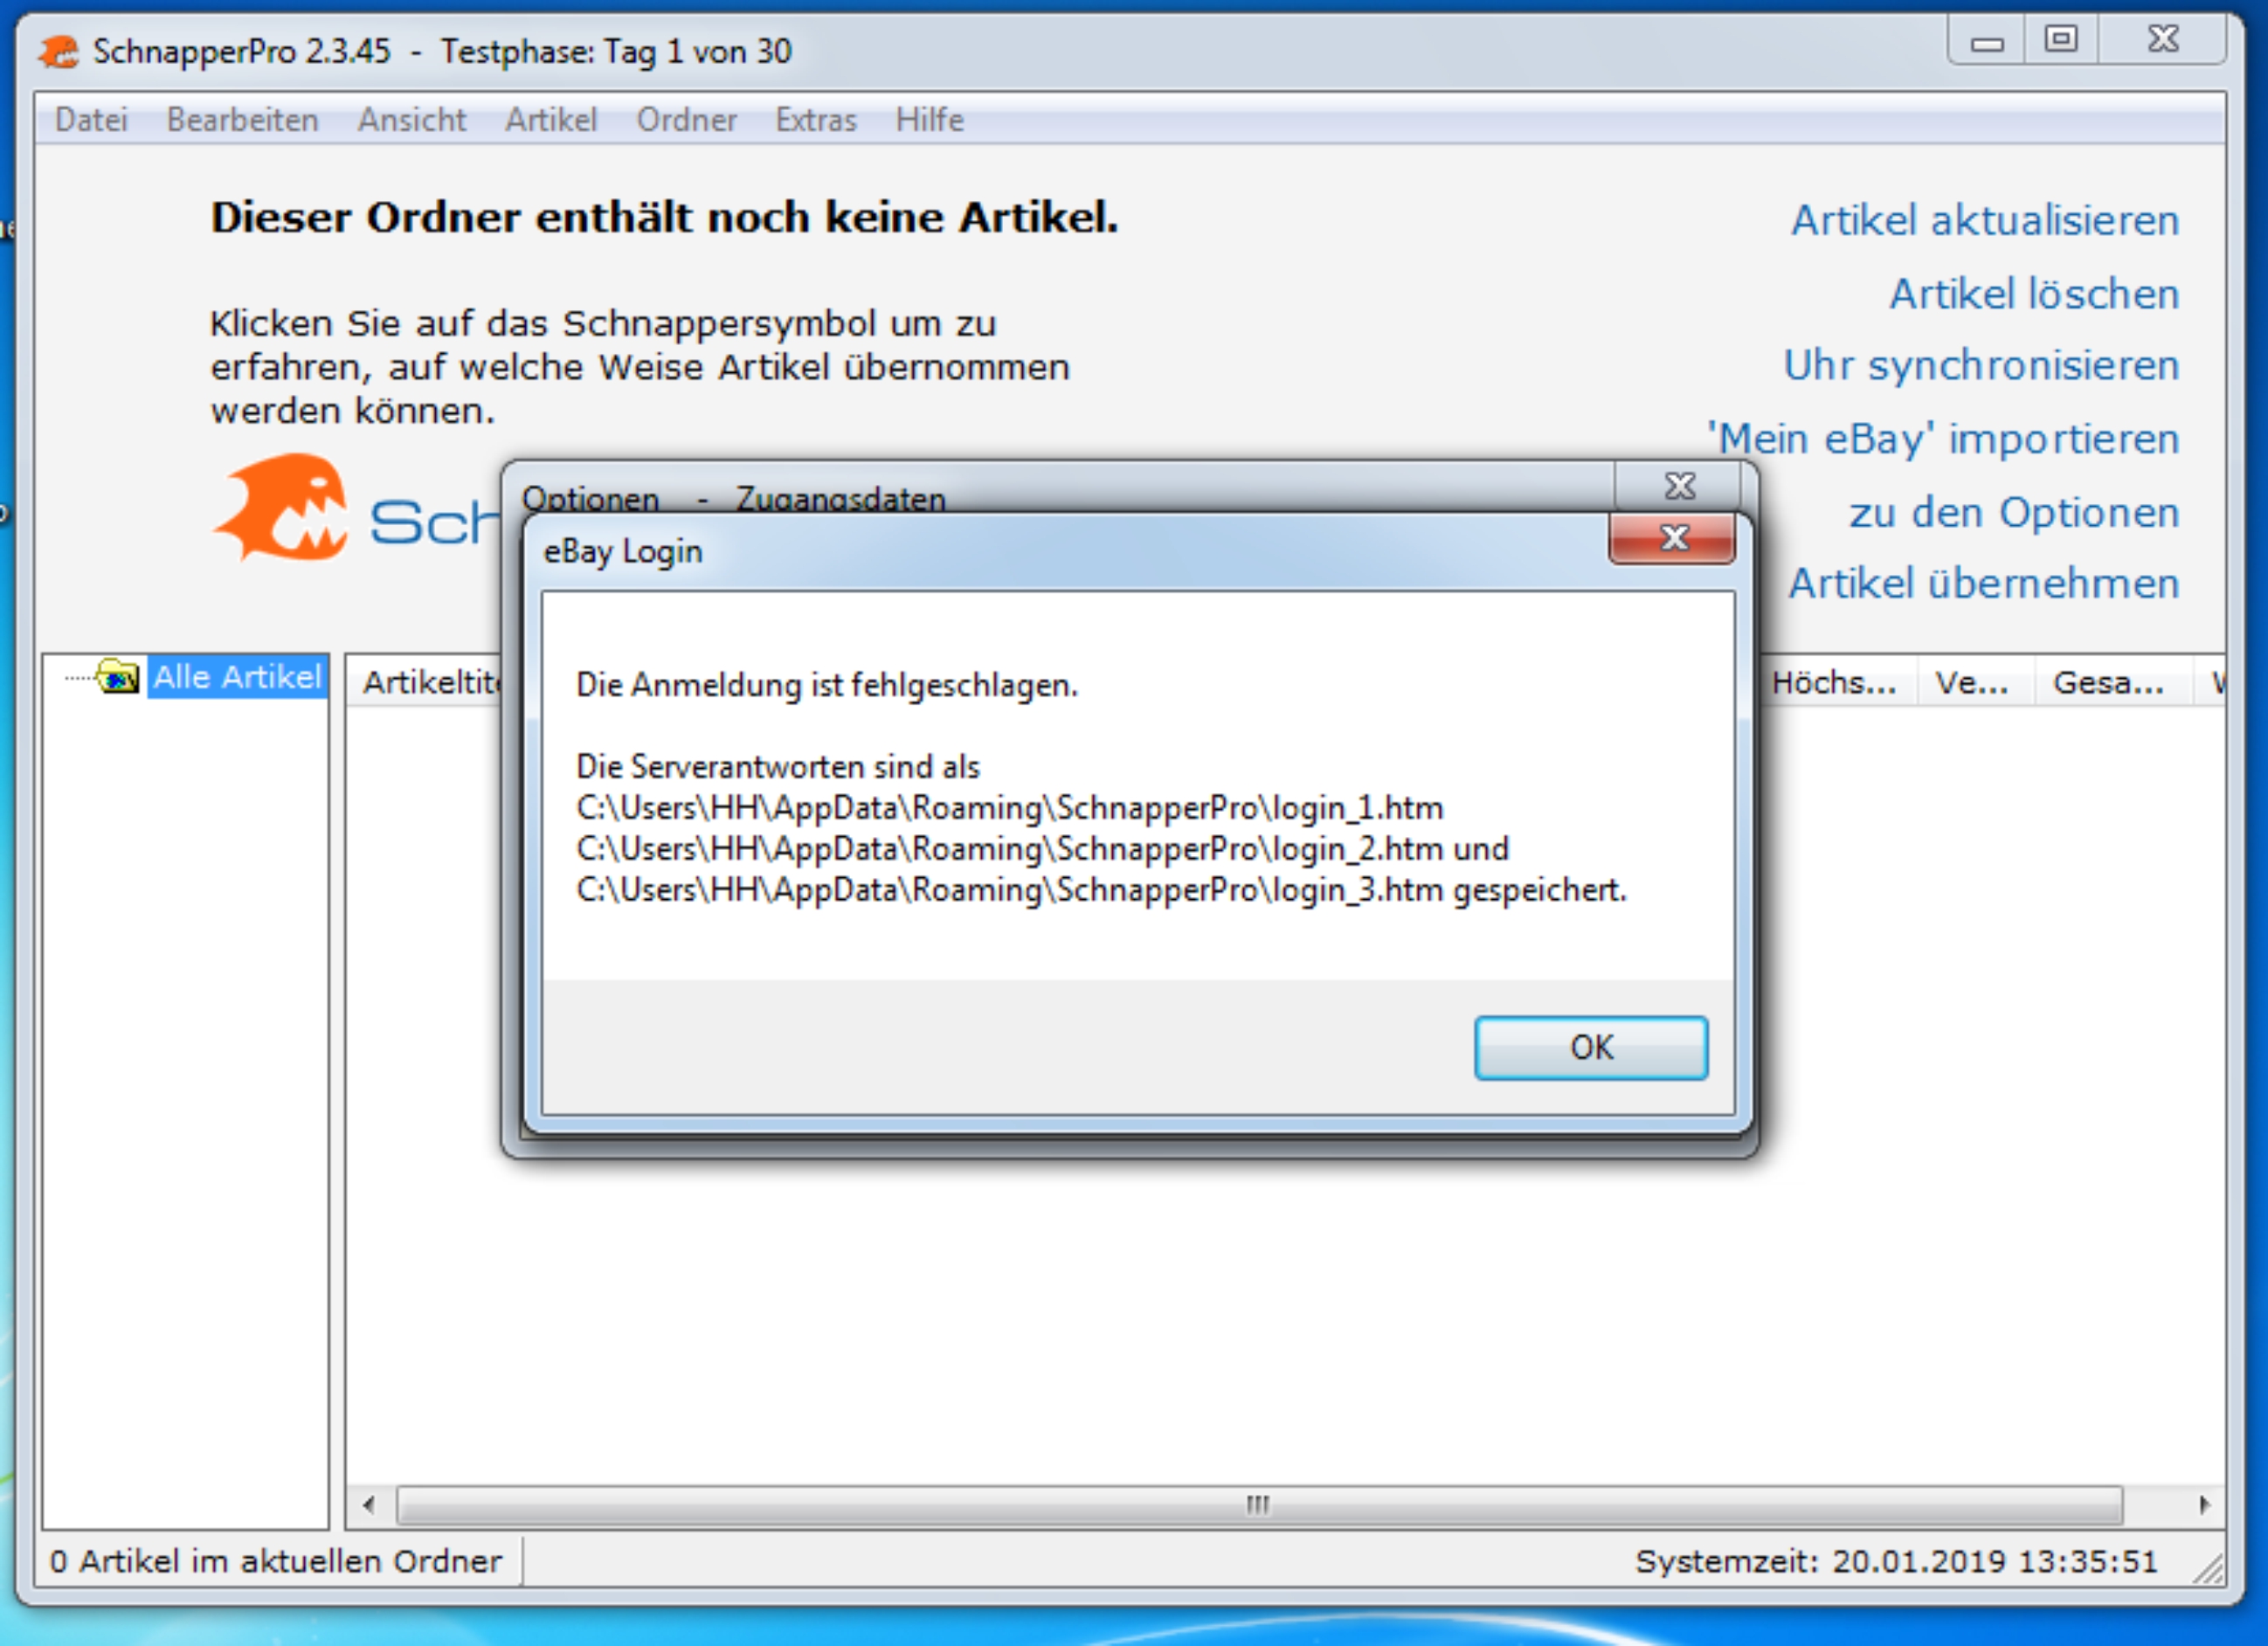This screenshot has height=1646, width=2268.
Task: Click 'Mein eBay' importieren link
Action: pyautogui.click(x=1943, y=439)
